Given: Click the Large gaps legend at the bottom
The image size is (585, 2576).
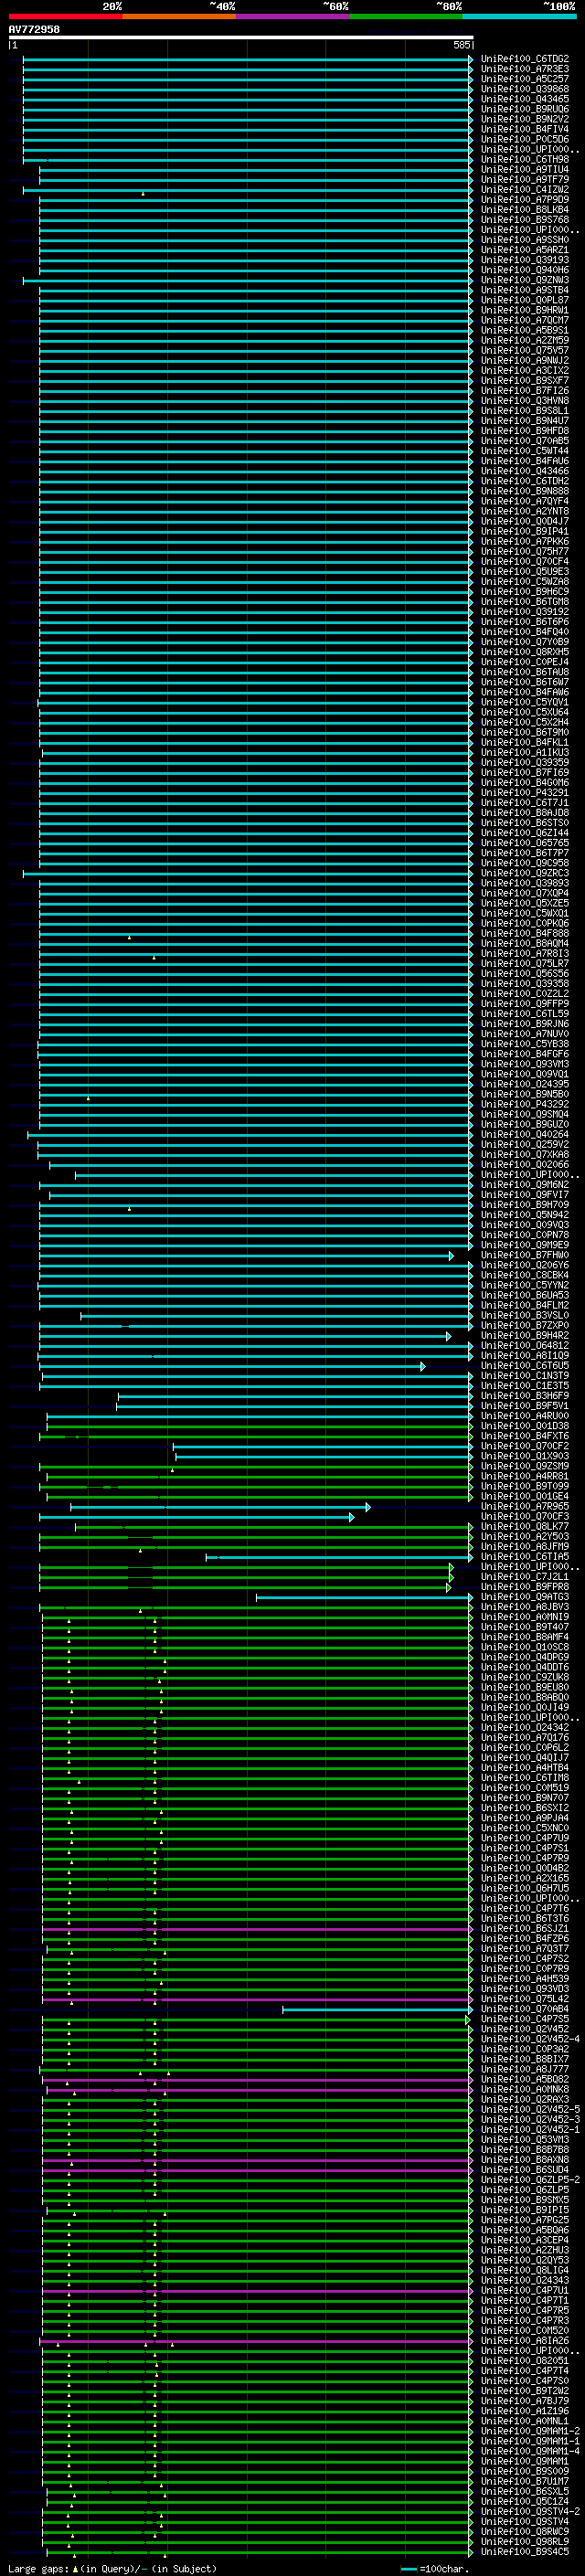Looking at the screenshot, I should 112,2568.
